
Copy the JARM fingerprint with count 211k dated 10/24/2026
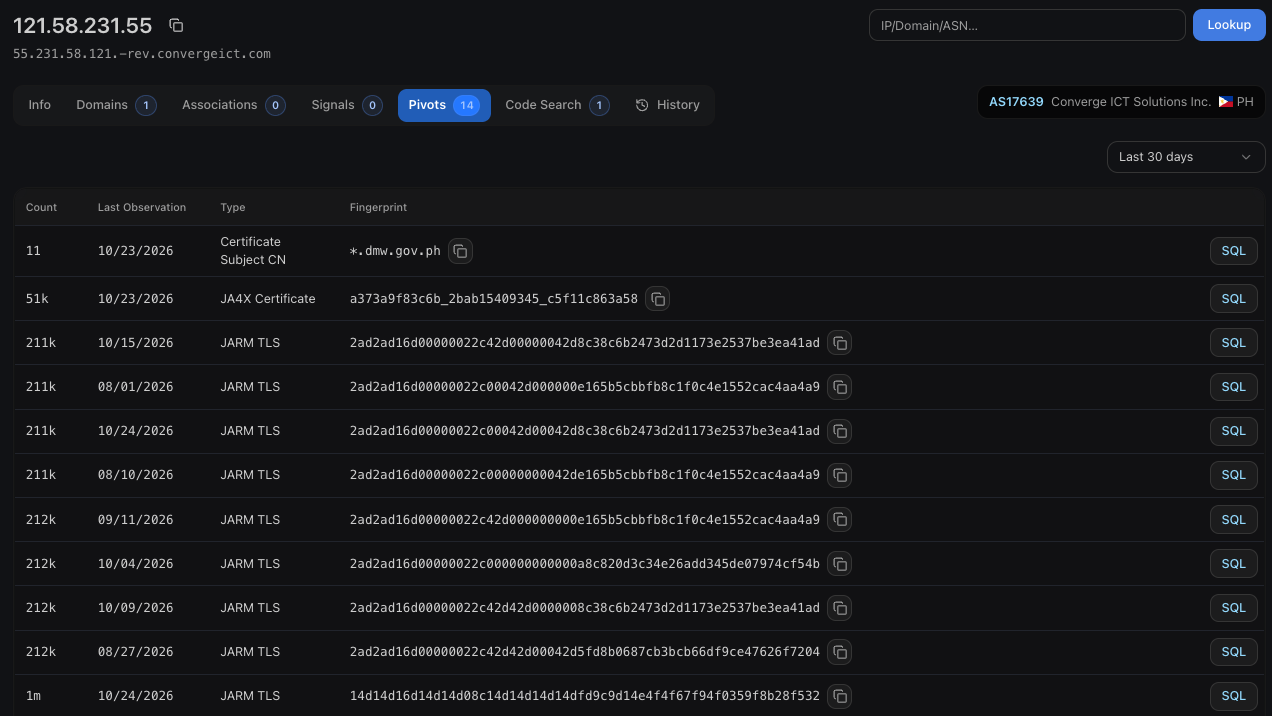840,431
